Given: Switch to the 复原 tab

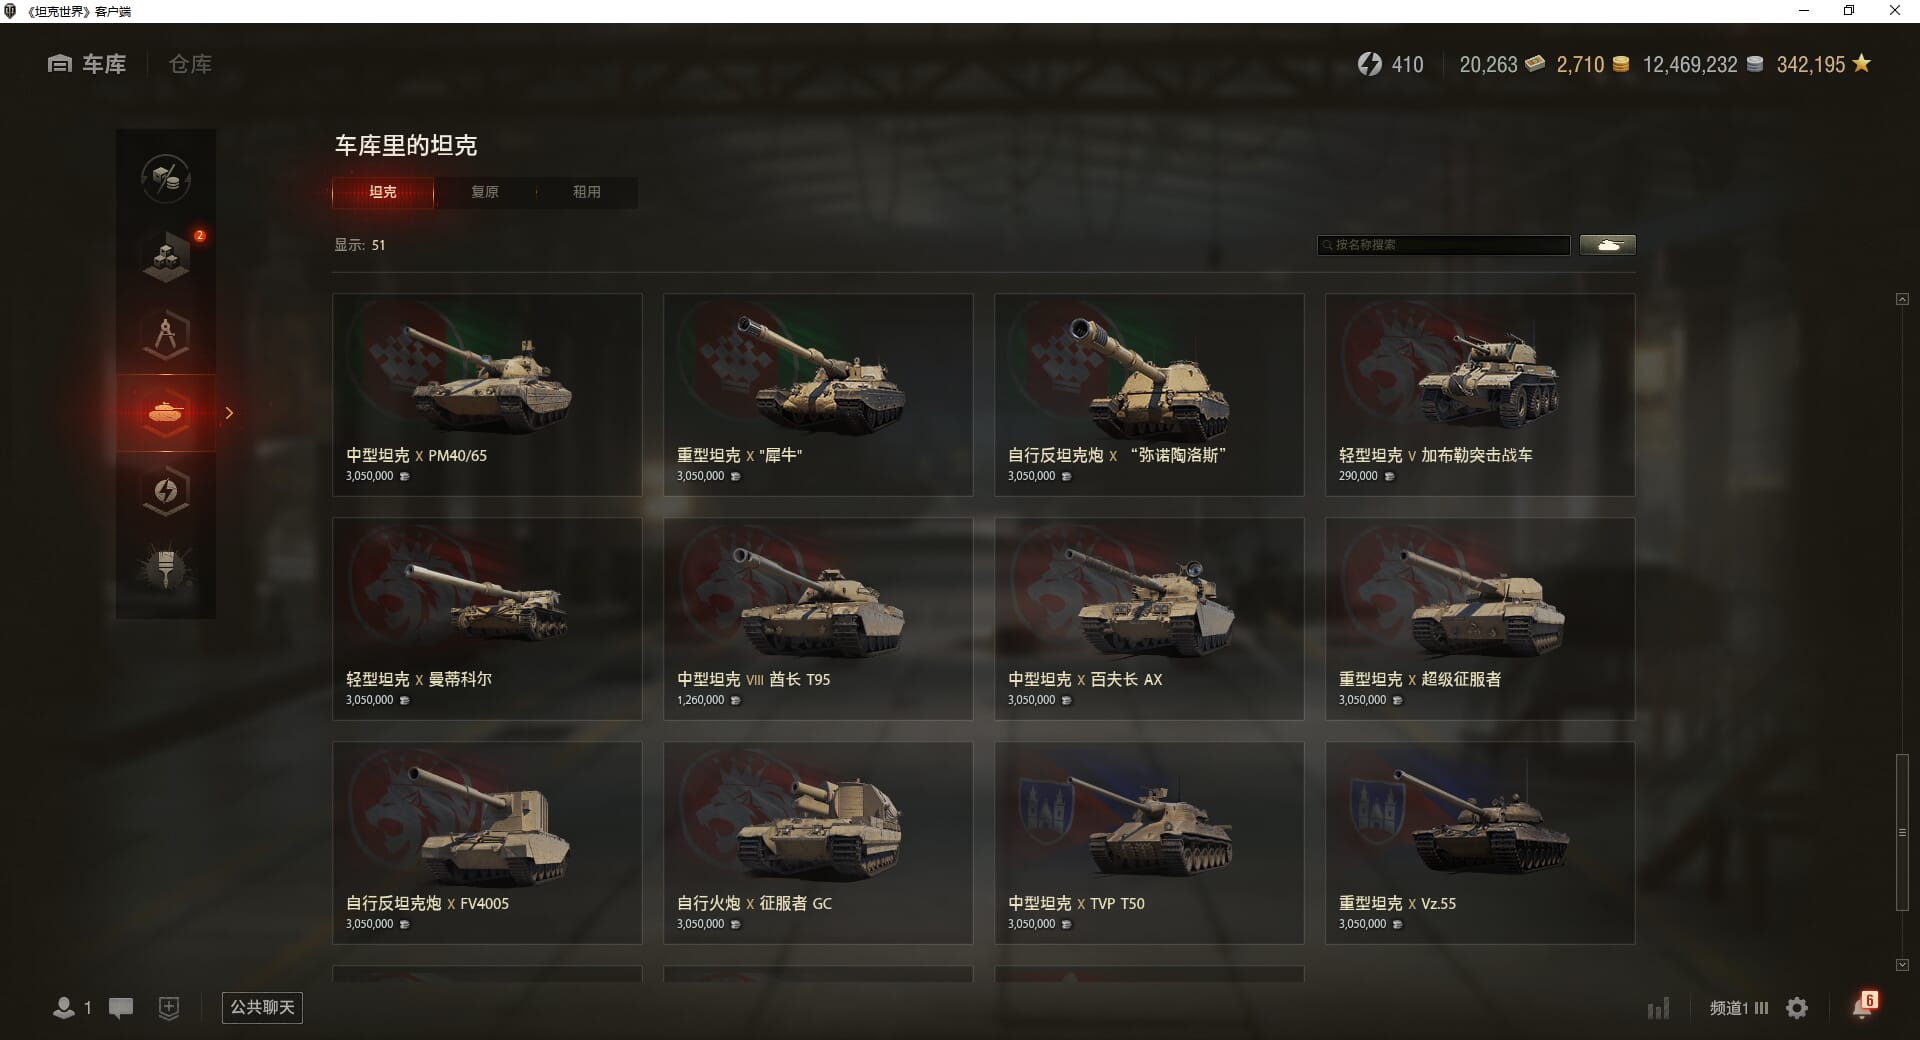Looking at the screenshot, I should [x=485, y=192].
